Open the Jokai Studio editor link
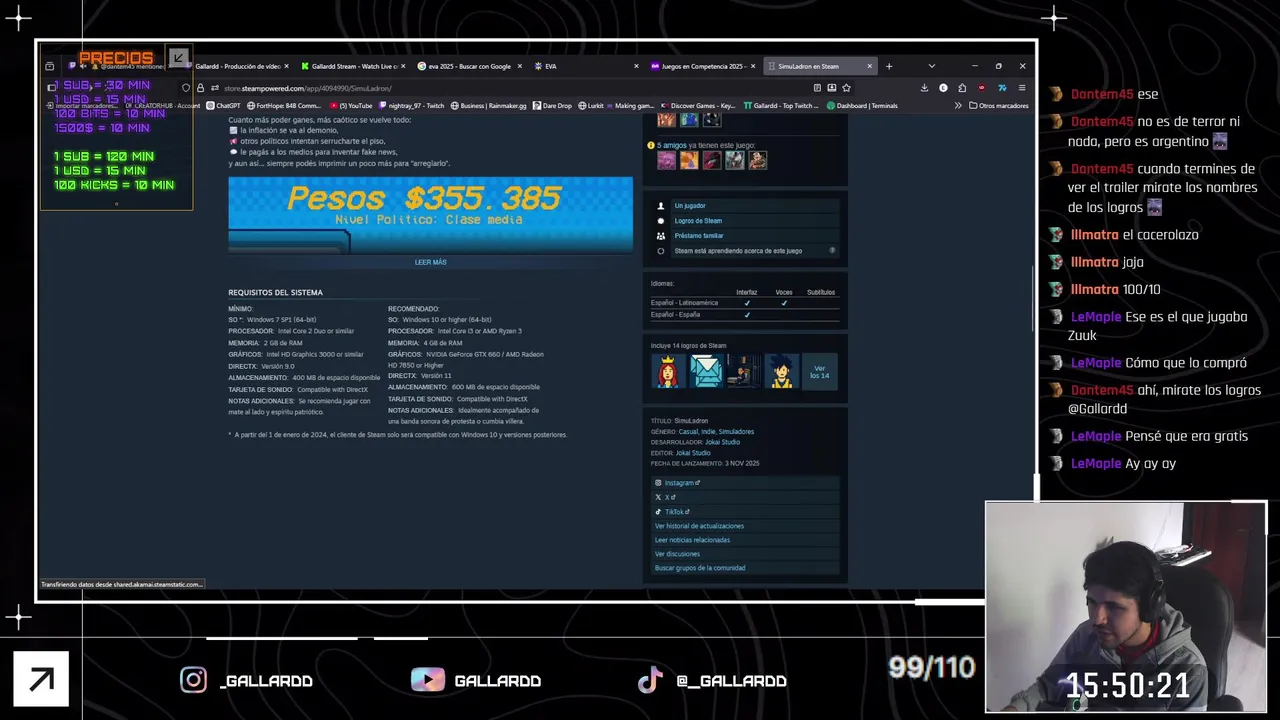The image size is (1280, 720). tap(693, 453)
